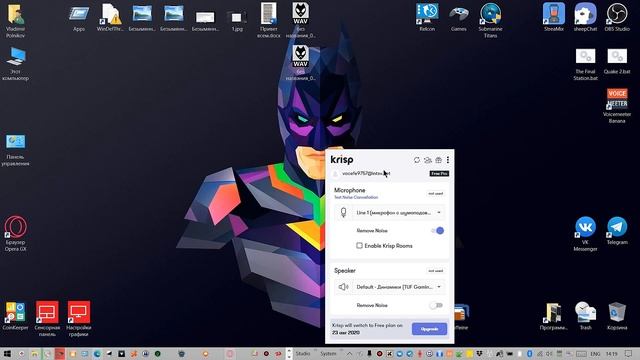The width and height of the screenshot is (640, 360).
Task: Click Speaker not used status badge
Action: coord(436,271)
